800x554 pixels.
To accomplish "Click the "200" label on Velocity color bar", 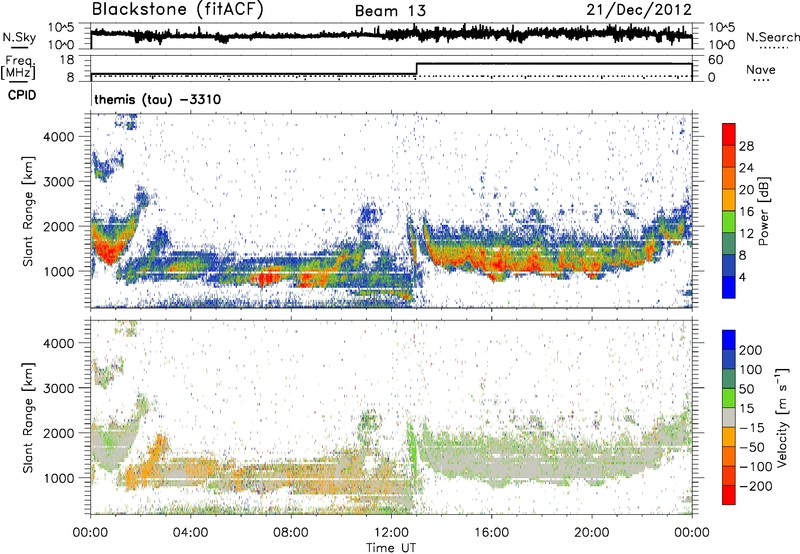I will (751, 350).
